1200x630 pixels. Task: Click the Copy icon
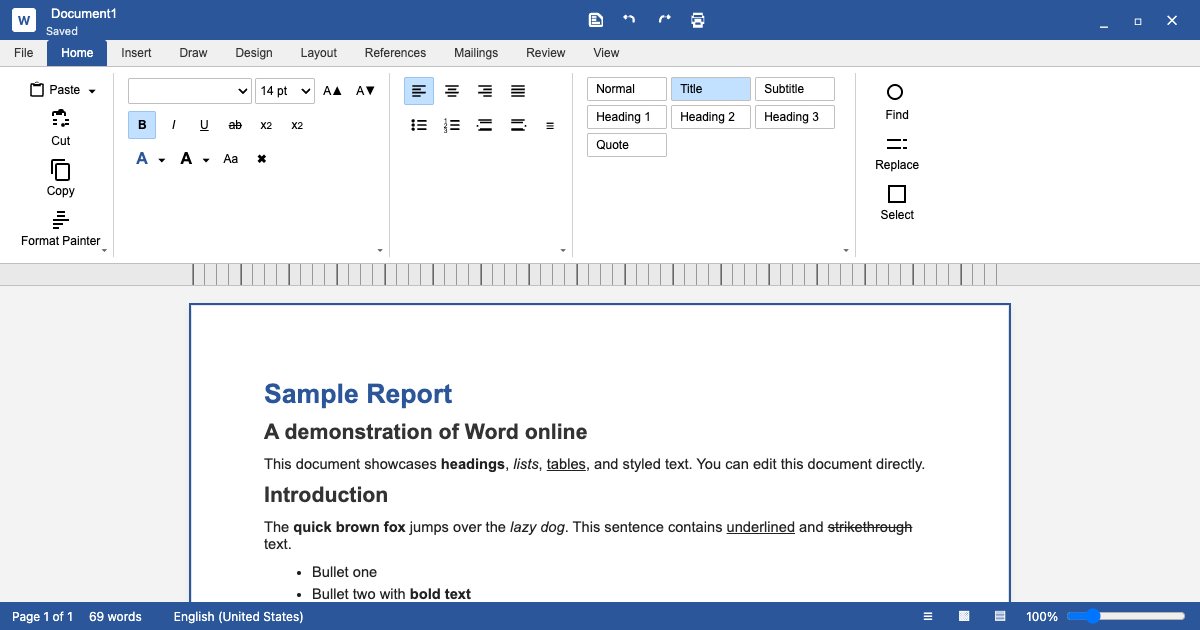tap(61, 170)
